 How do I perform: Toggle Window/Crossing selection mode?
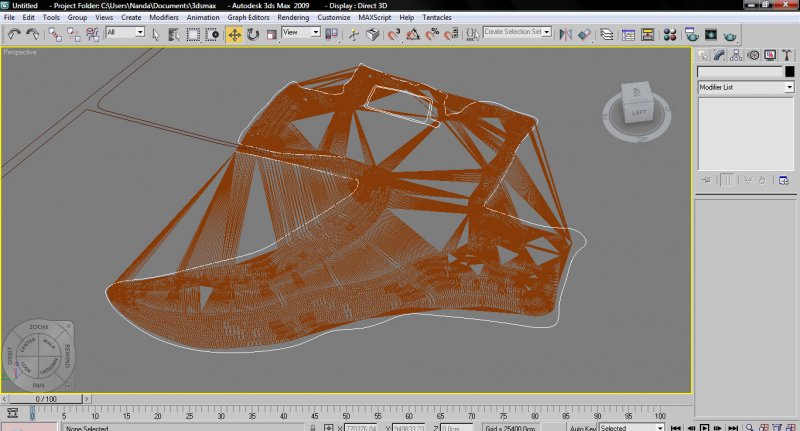pos(211,34)
